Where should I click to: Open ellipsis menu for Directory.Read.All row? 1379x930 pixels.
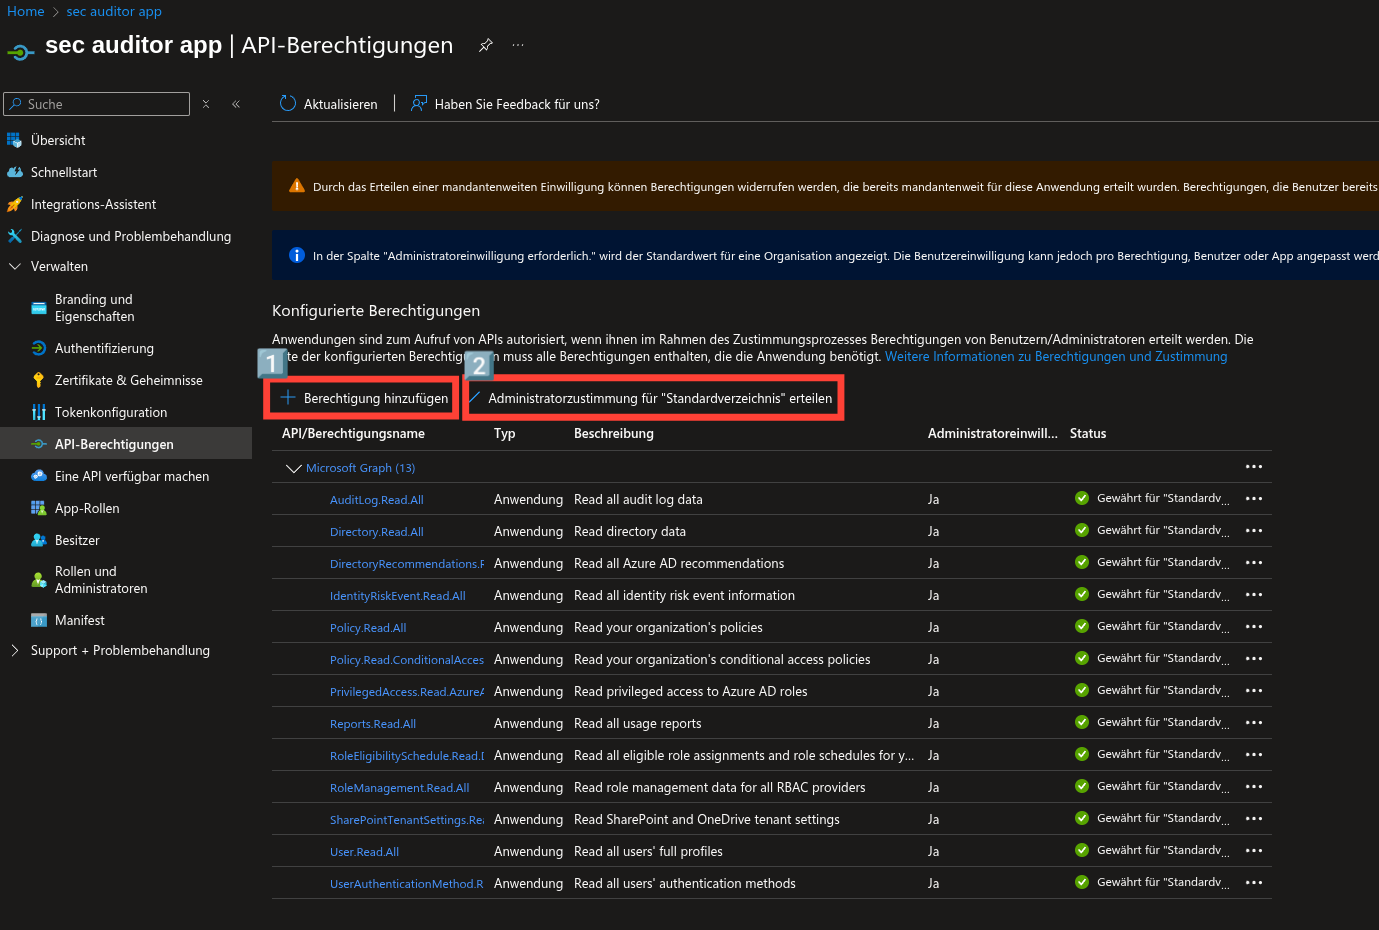1254,531
